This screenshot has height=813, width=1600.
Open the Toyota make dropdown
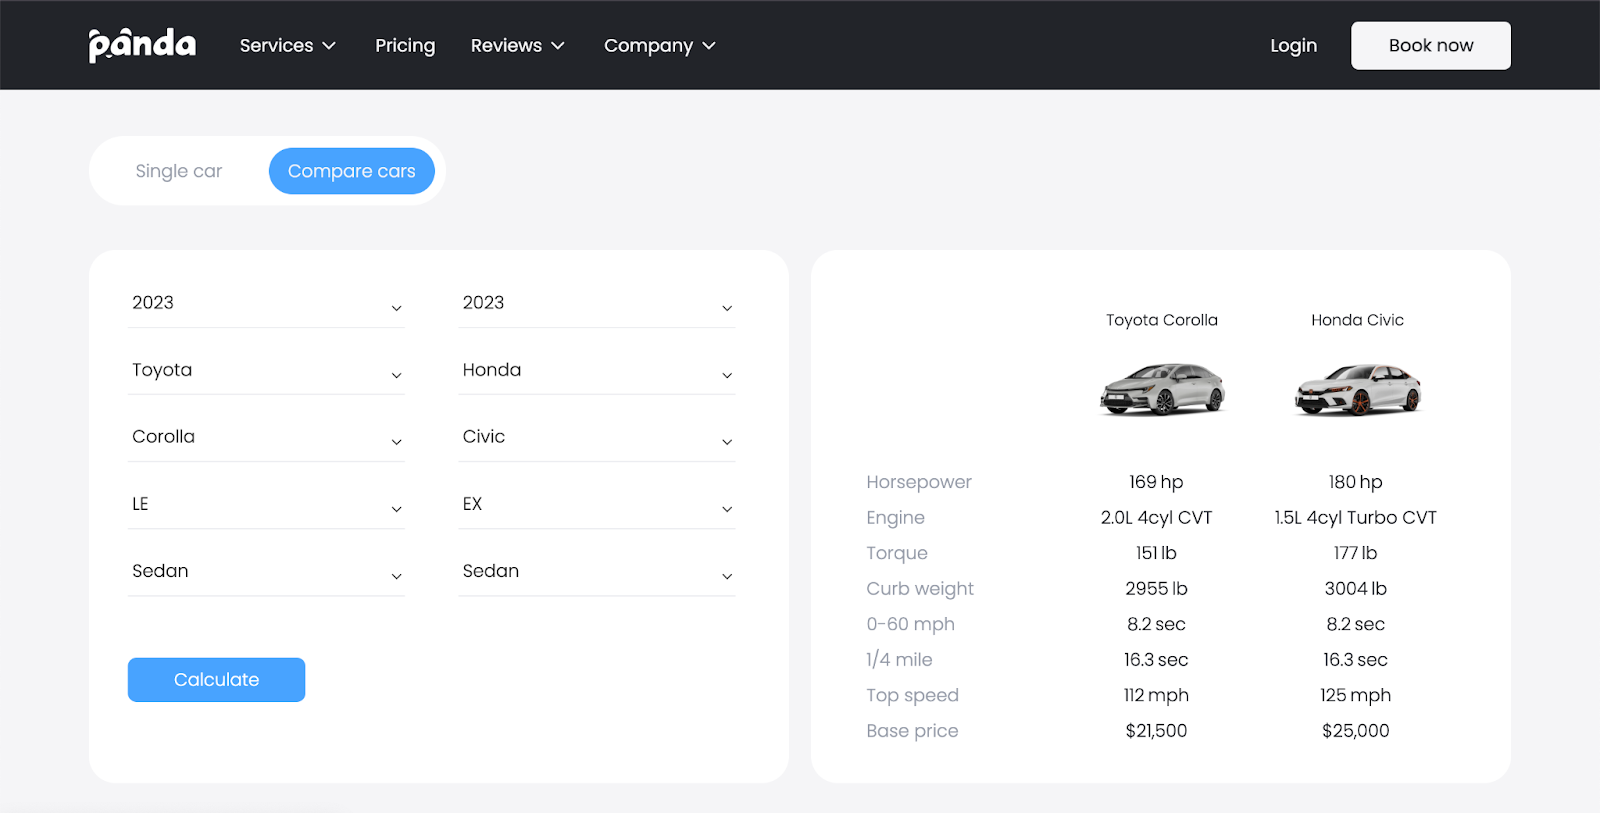[x=266, y=370]
